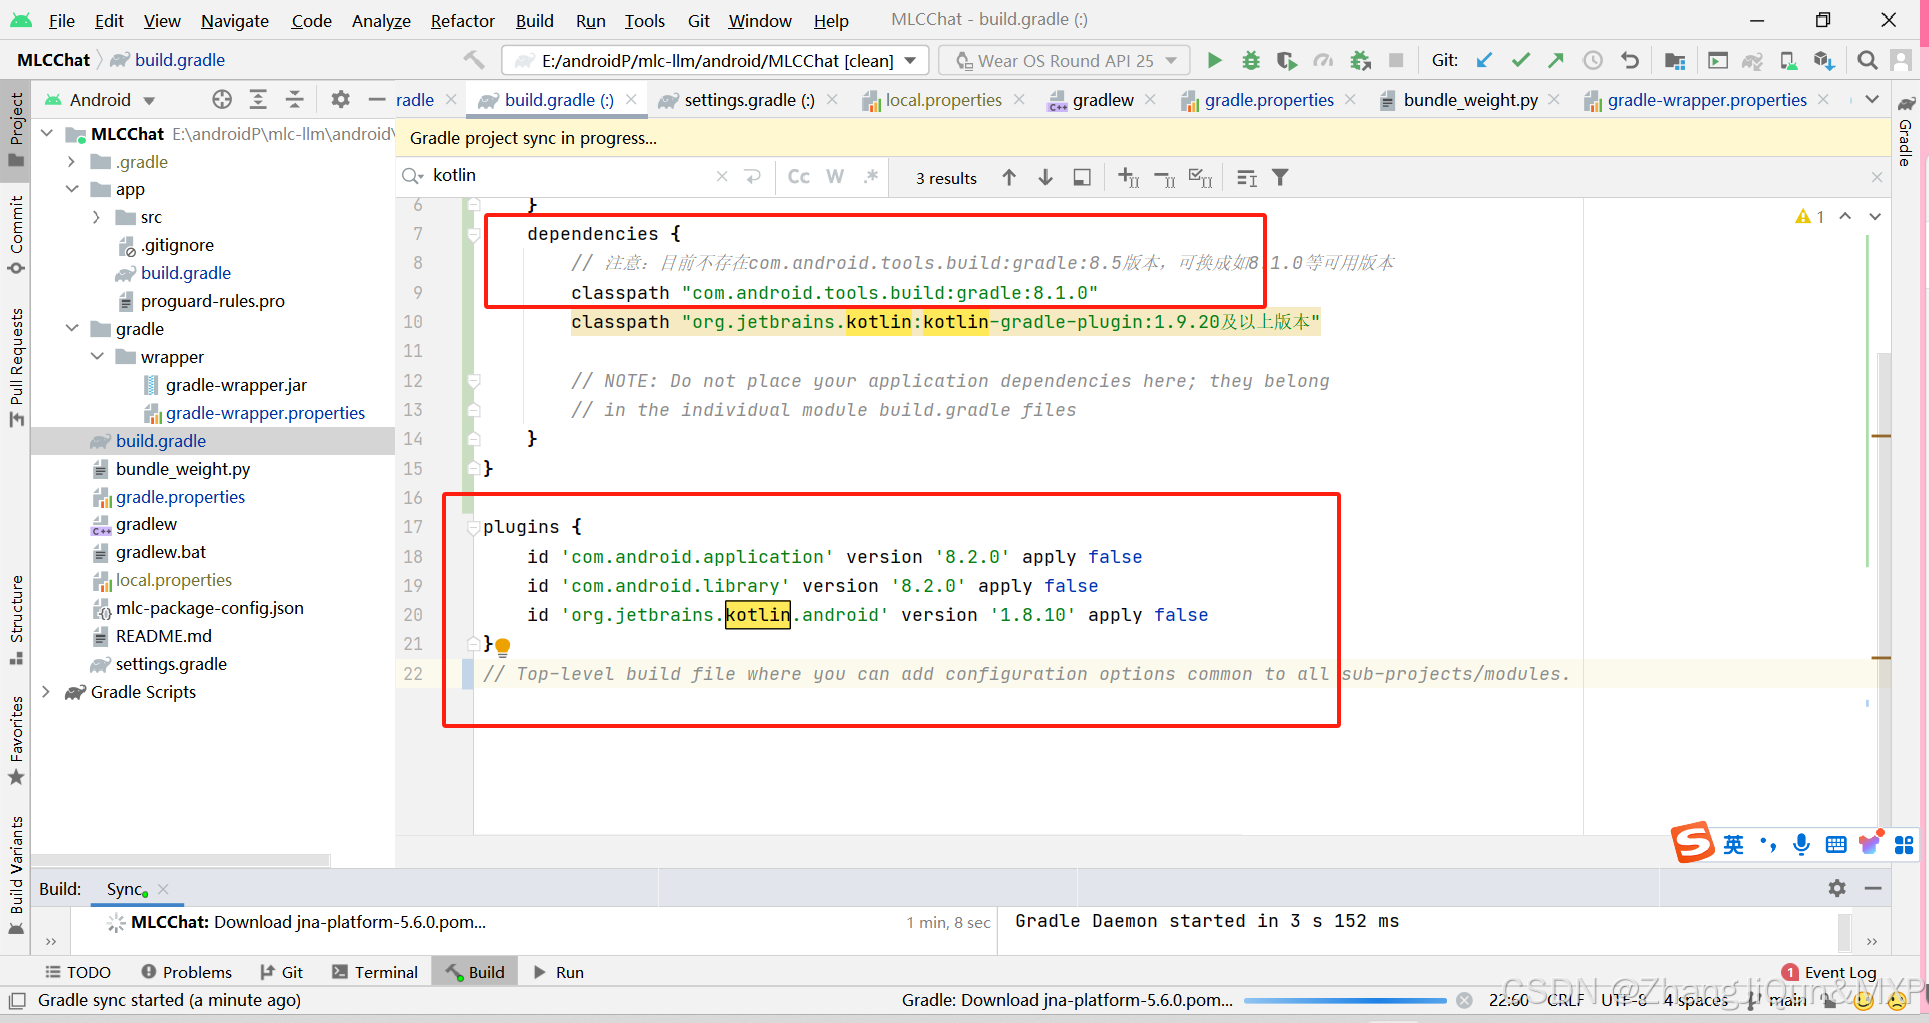Click the green Run app button
This screenshot has width=1929, height=1023.
(x=1214, y=60)
